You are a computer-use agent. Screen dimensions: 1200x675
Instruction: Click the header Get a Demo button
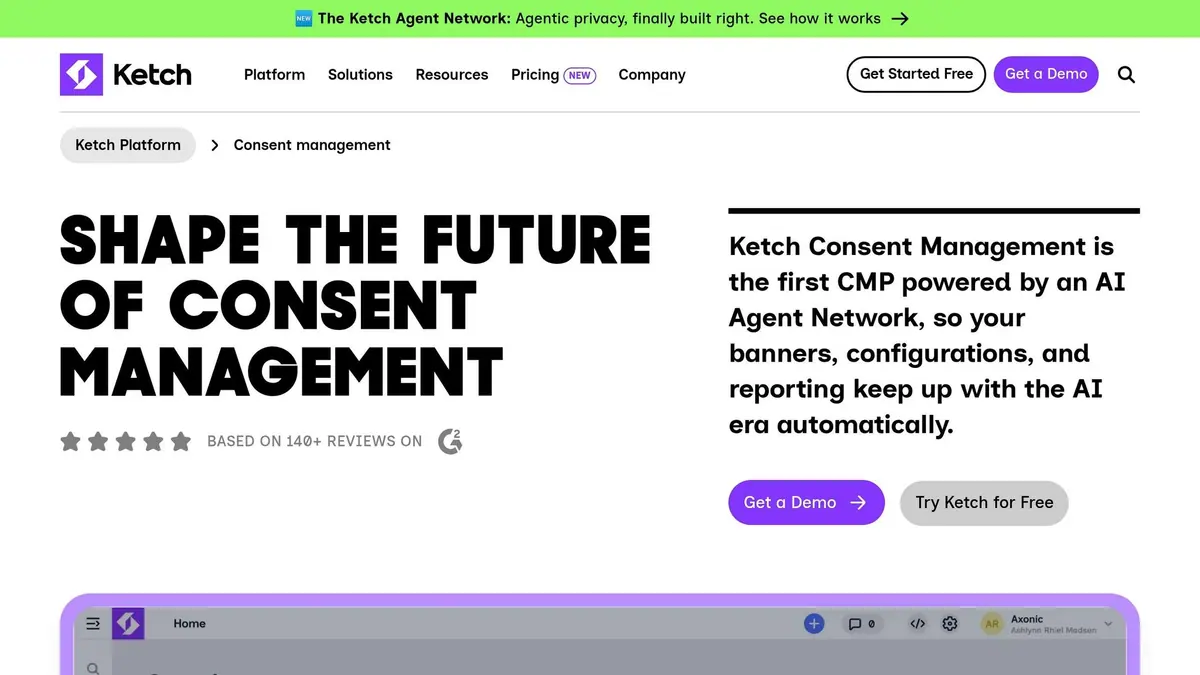pos(1046,74)
